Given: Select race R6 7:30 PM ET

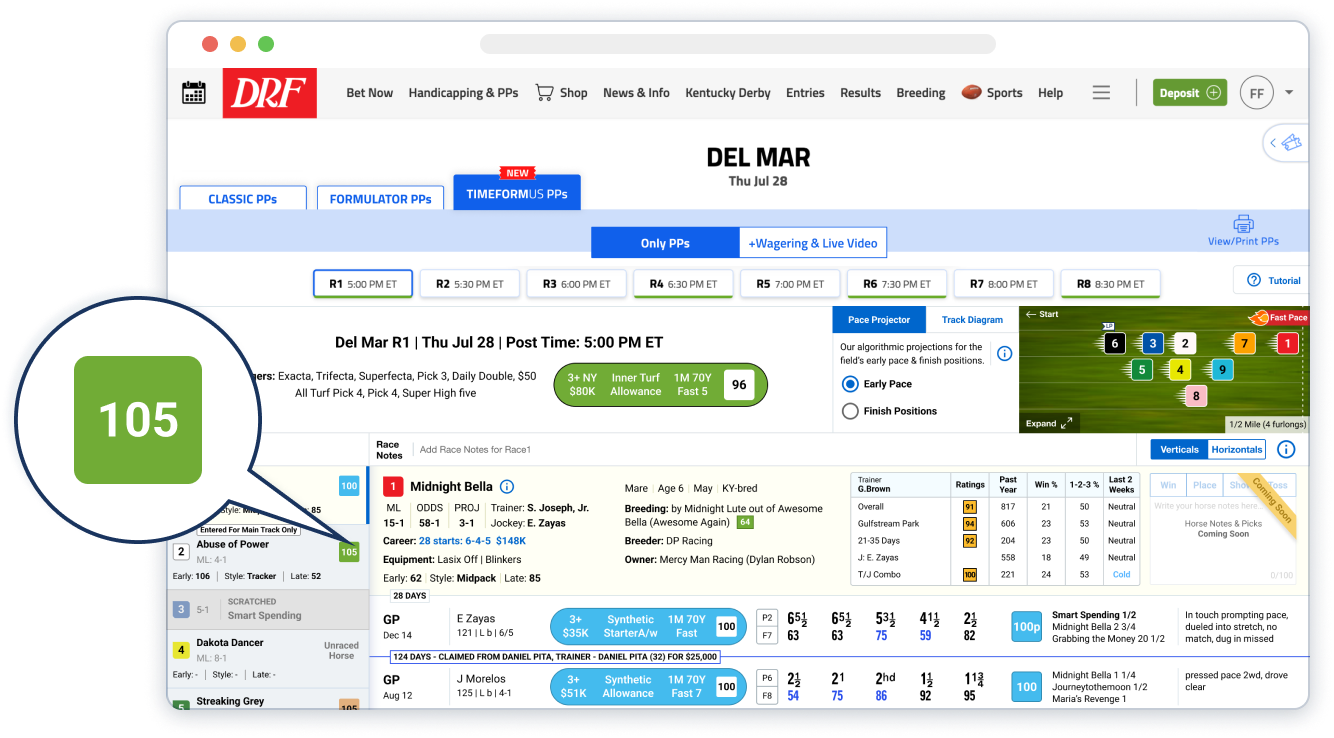Looking at the screenshot, I should [897, 284].
